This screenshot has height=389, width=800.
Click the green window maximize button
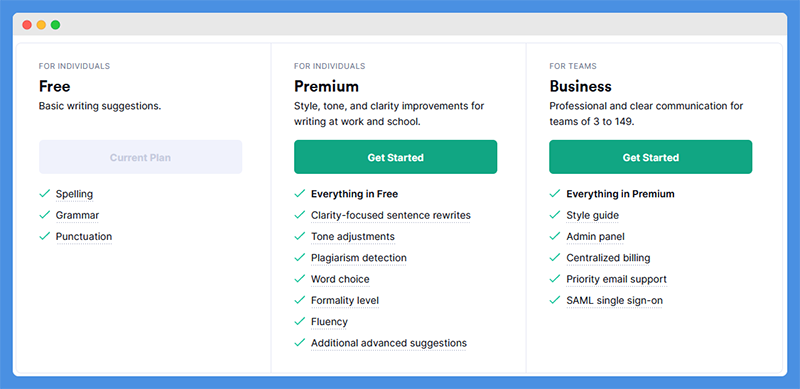(x=56, y=25)
